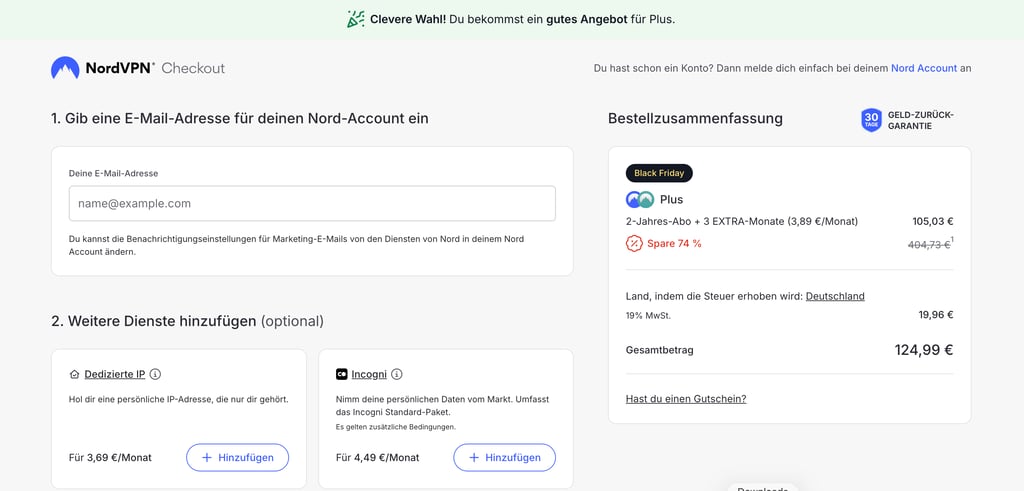Click the Plus plan double-logo icon

pos(640,200)
